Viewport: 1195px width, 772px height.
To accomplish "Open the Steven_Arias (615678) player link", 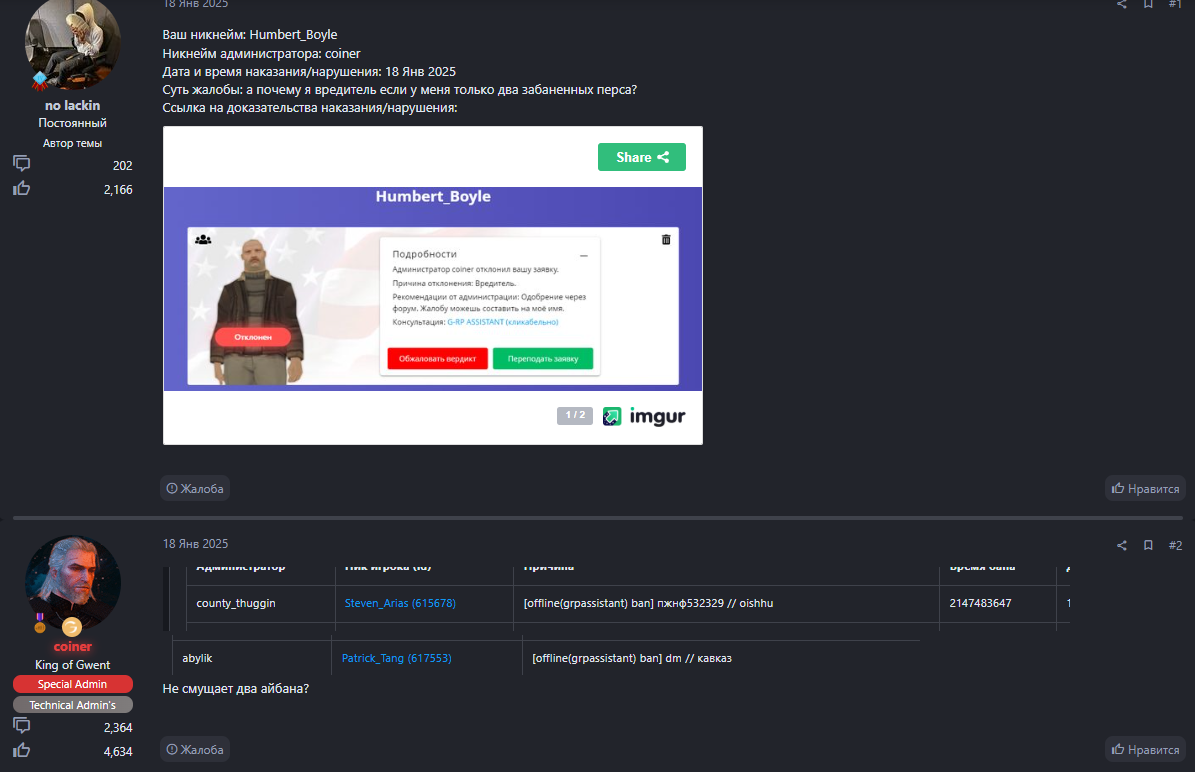I will pyautogui.click(x=400, y=603).
